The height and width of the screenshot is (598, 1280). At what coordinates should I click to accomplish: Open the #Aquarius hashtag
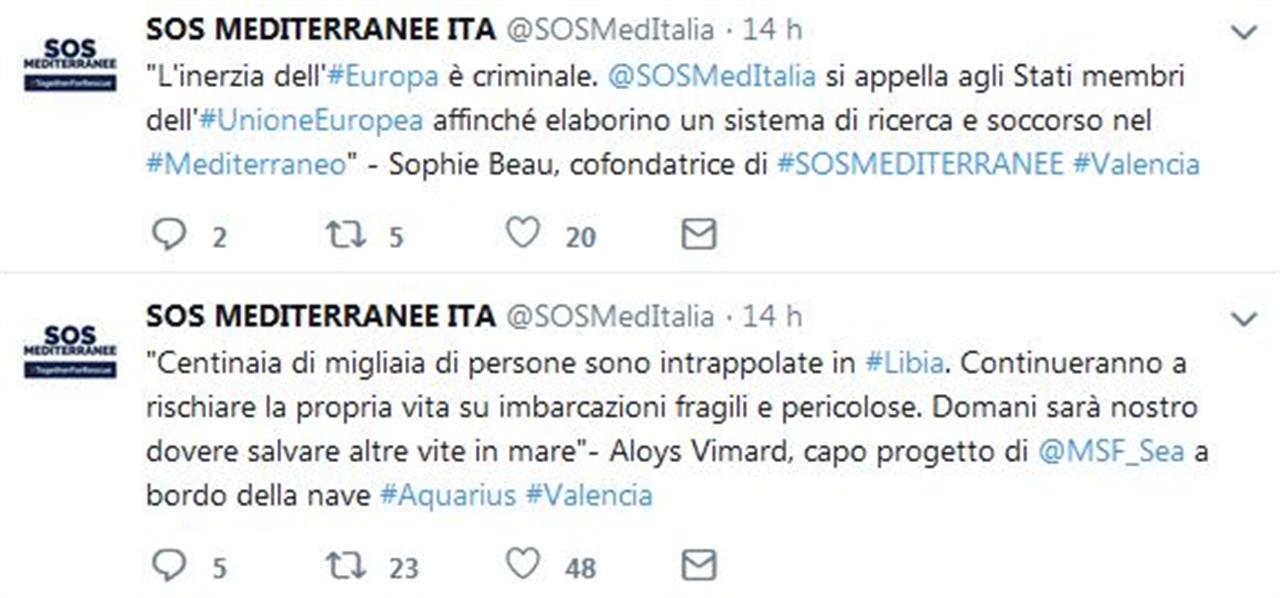click(x=449, y=494)
